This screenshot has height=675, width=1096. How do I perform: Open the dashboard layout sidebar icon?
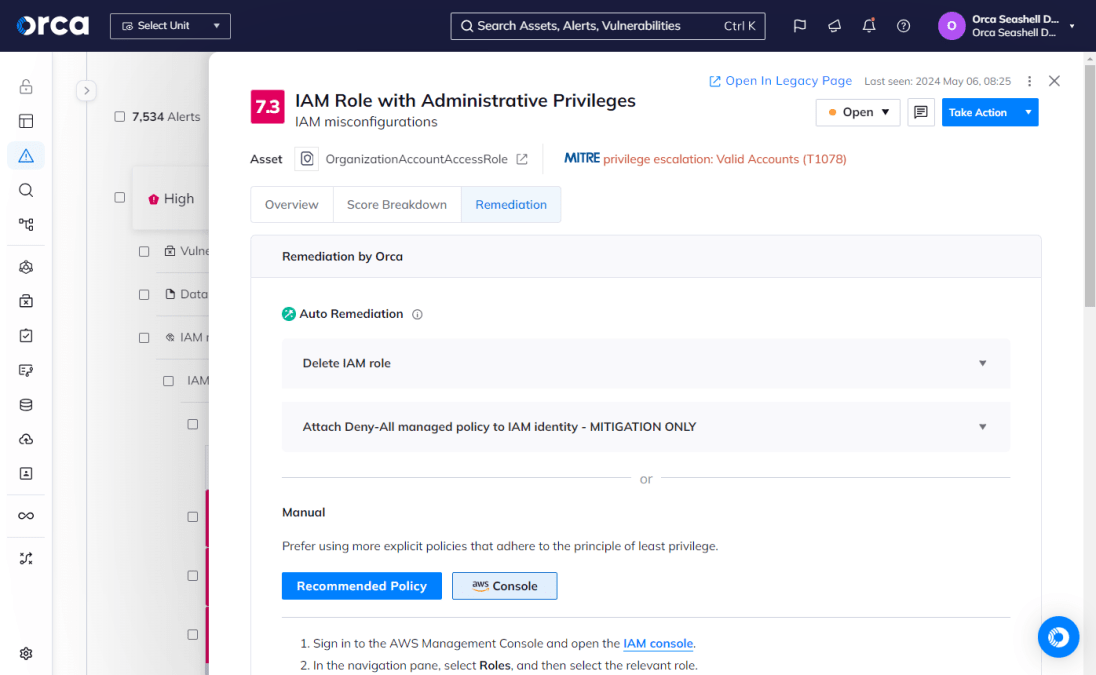click(26, 121)
